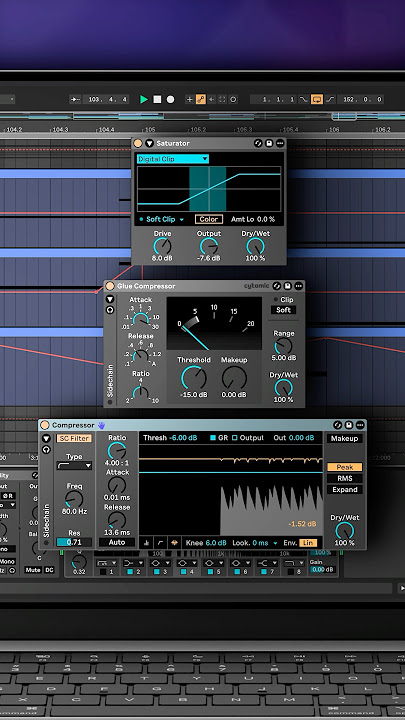The height and width of the screenshot is (720, 405).
Task: Toggle the Follow playback arrow icon
Action: point(75,99)
